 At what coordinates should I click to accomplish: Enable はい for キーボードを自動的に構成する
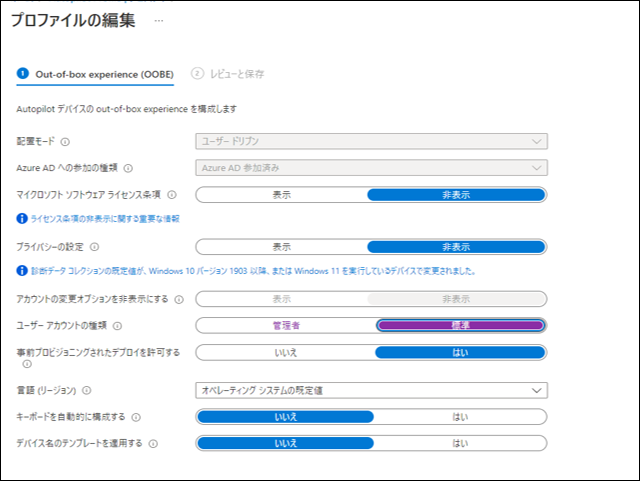460,417
